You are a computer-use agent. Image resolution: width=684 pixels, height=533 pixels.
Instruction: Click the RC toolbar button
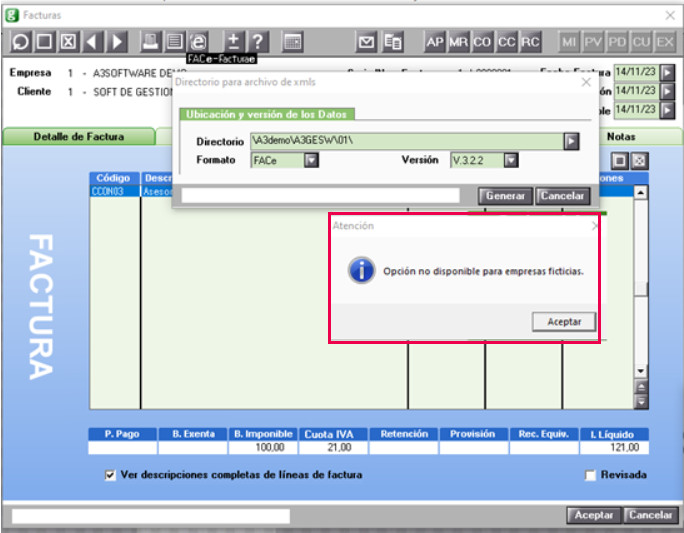[530, 42]
